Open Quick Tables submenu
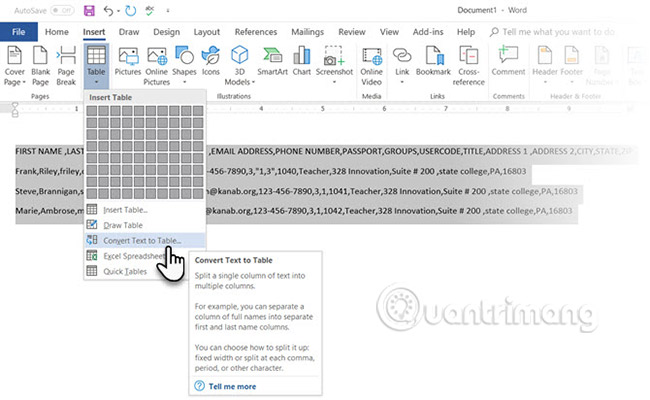Image resolution: width=650 pixels, height=400 pixels. pyautogui.click(x=145, y=271)
